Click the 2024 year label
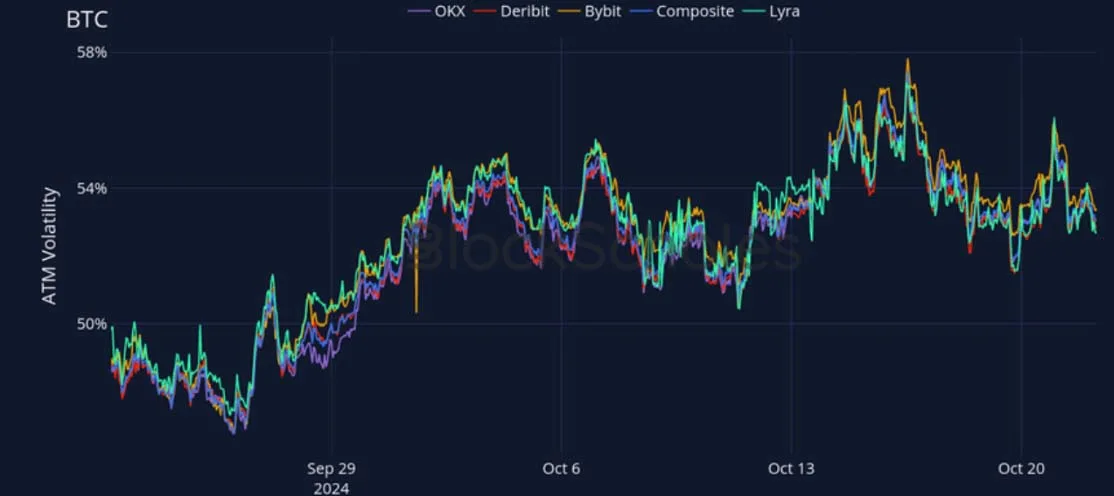1114x496 pixels. click(331, 489)
